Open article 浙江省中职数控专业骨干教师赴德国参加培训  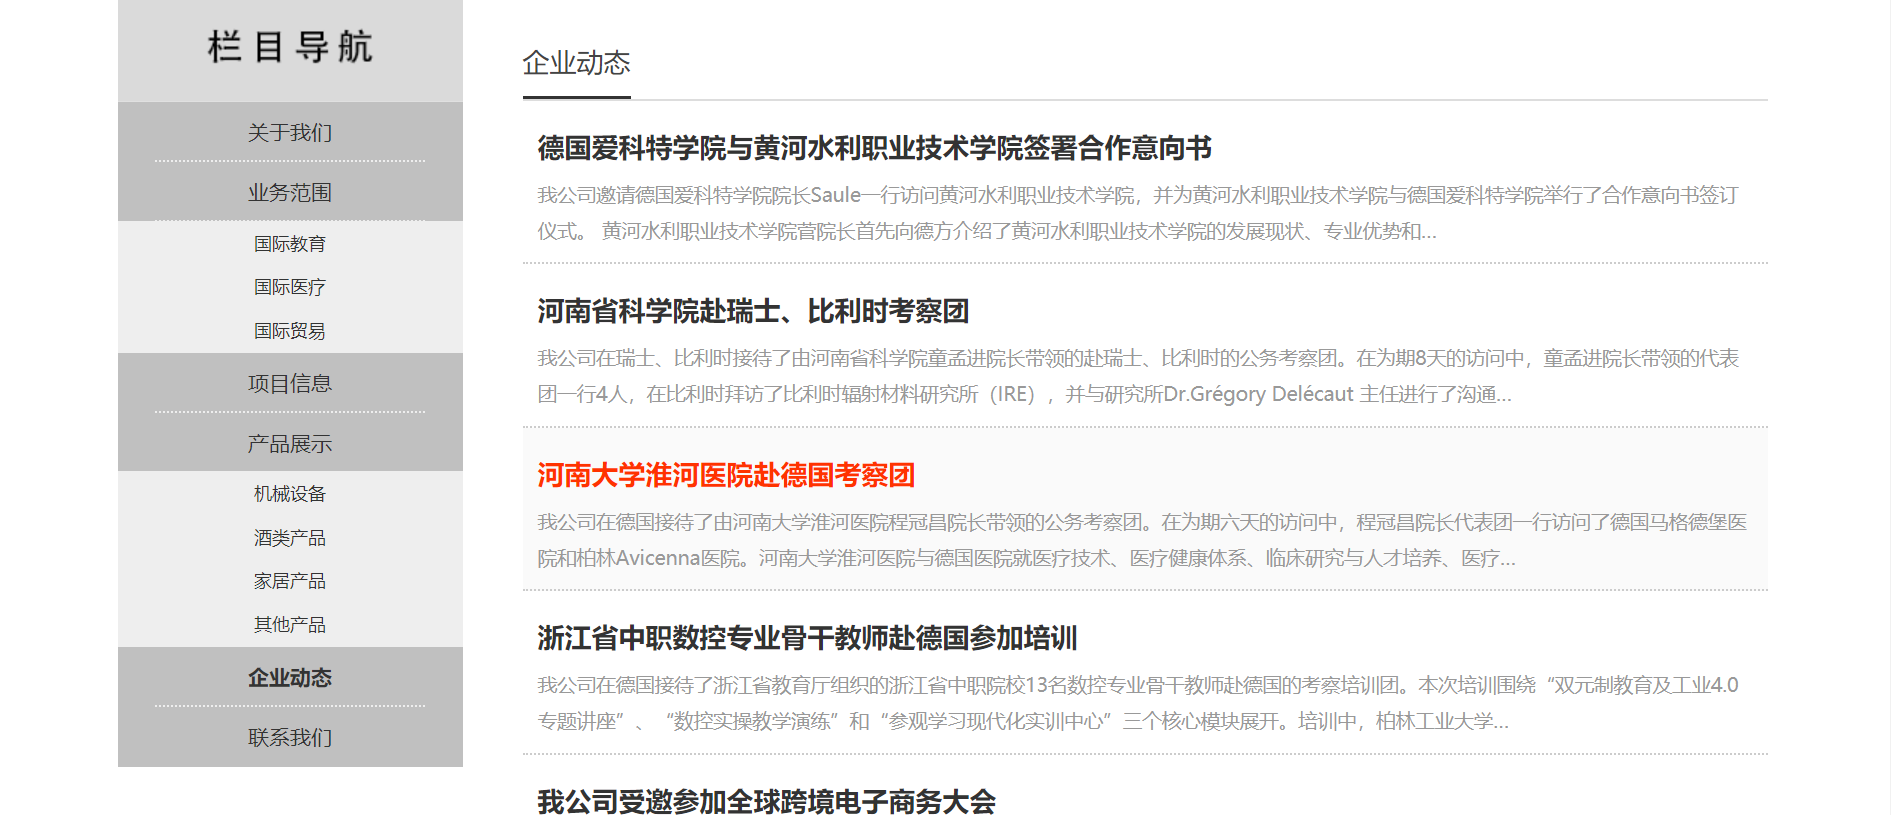[807, 638]
